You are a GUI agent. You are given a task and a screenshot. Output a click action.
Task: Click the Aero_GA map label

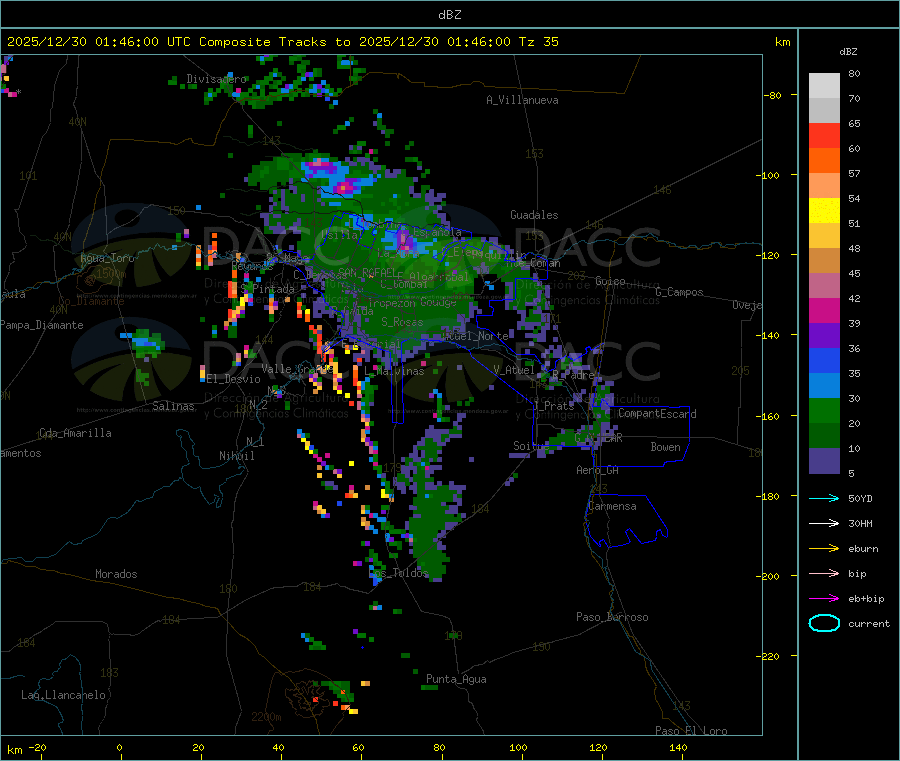pyautogui.click(x=598, y=470)
